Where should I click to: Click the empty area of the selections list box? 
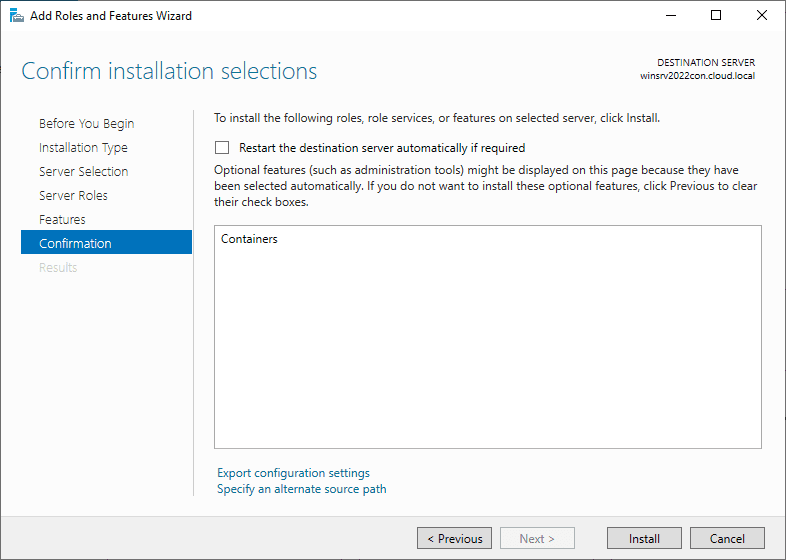pos(487,350)
